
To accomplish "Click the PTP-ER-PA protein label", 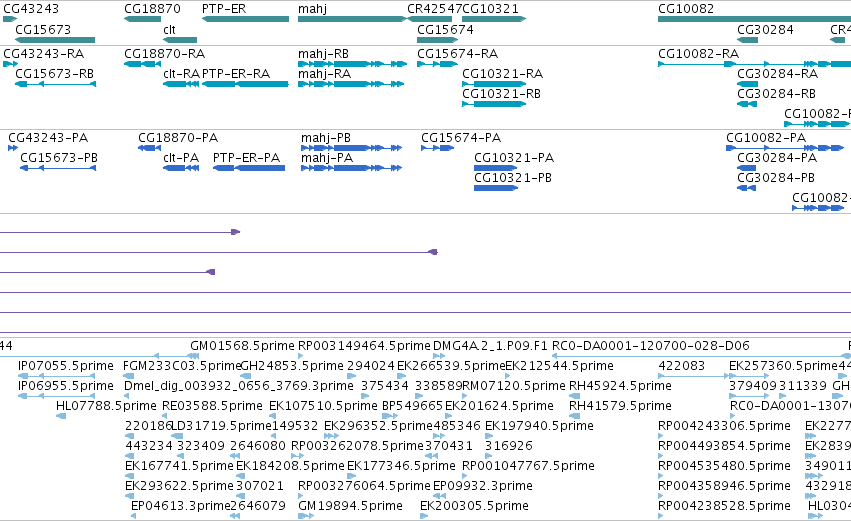I will coord(246,158).
